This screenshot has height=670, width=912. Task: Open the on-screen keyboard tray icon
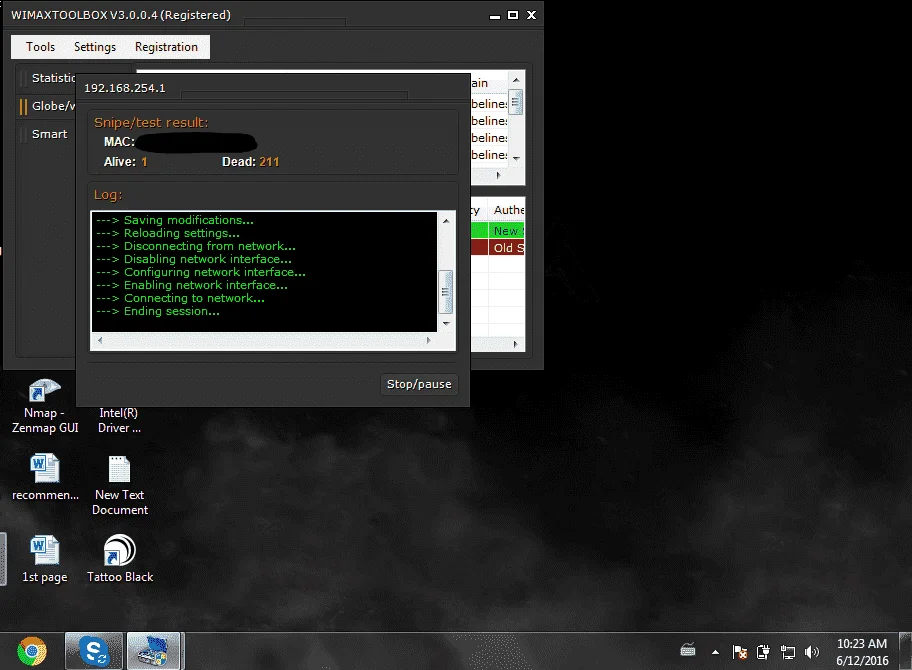[688, 650]
